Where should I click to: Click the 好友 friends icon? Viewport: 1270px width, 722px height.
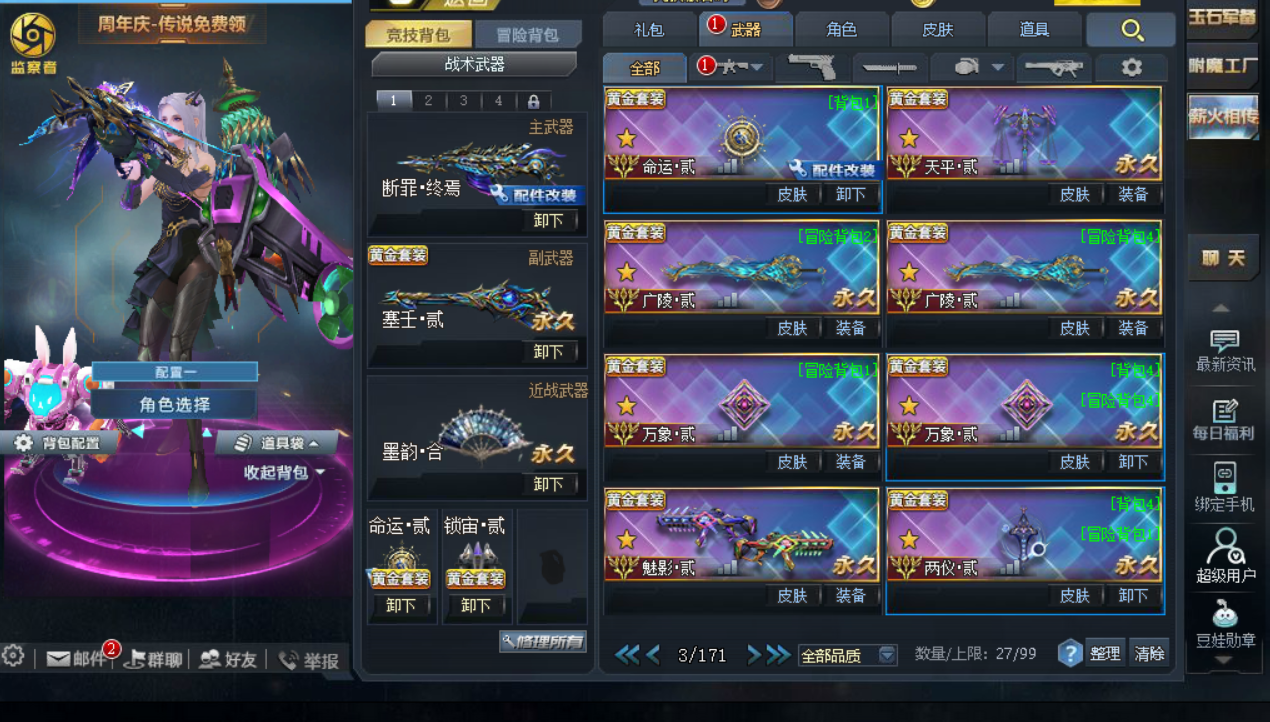228,659
